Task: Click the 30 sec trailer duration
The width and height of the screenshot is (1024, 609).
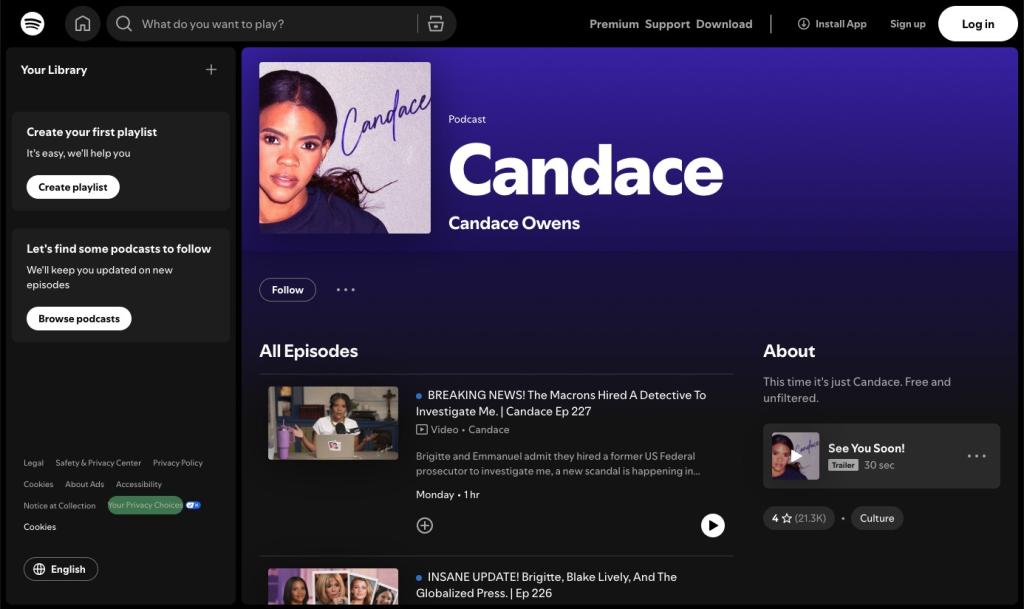Action: click(x=879, y=465)
